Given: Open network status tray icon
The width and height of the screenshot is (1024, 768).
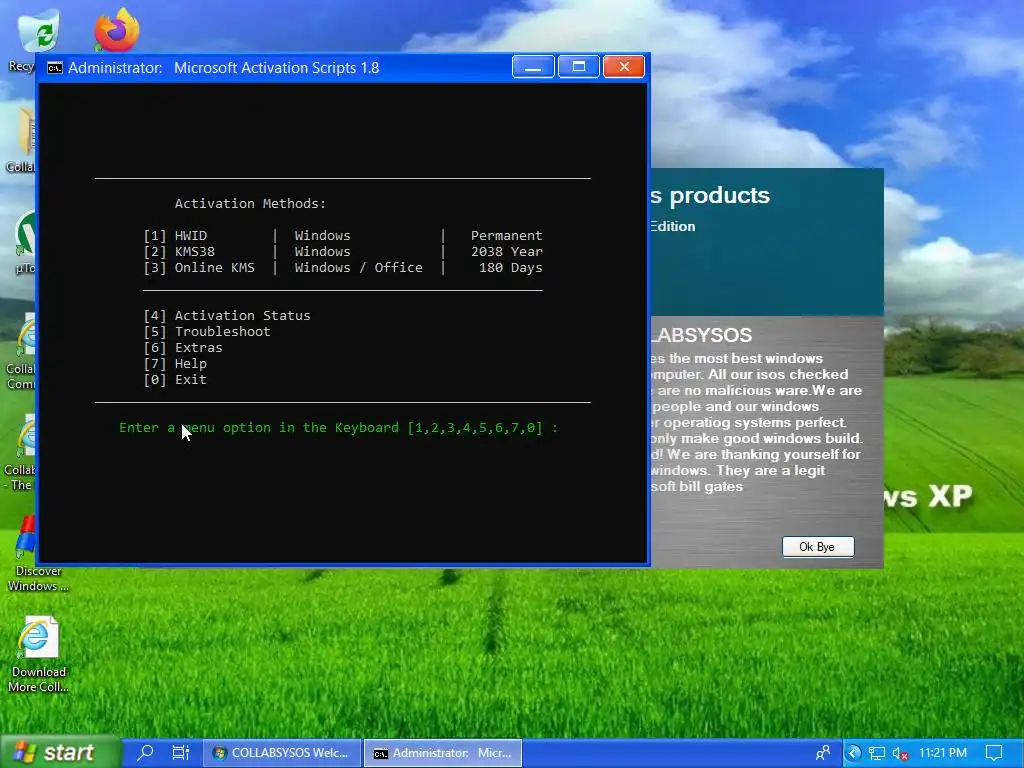Looking at the screenshot, I should 876,754.
